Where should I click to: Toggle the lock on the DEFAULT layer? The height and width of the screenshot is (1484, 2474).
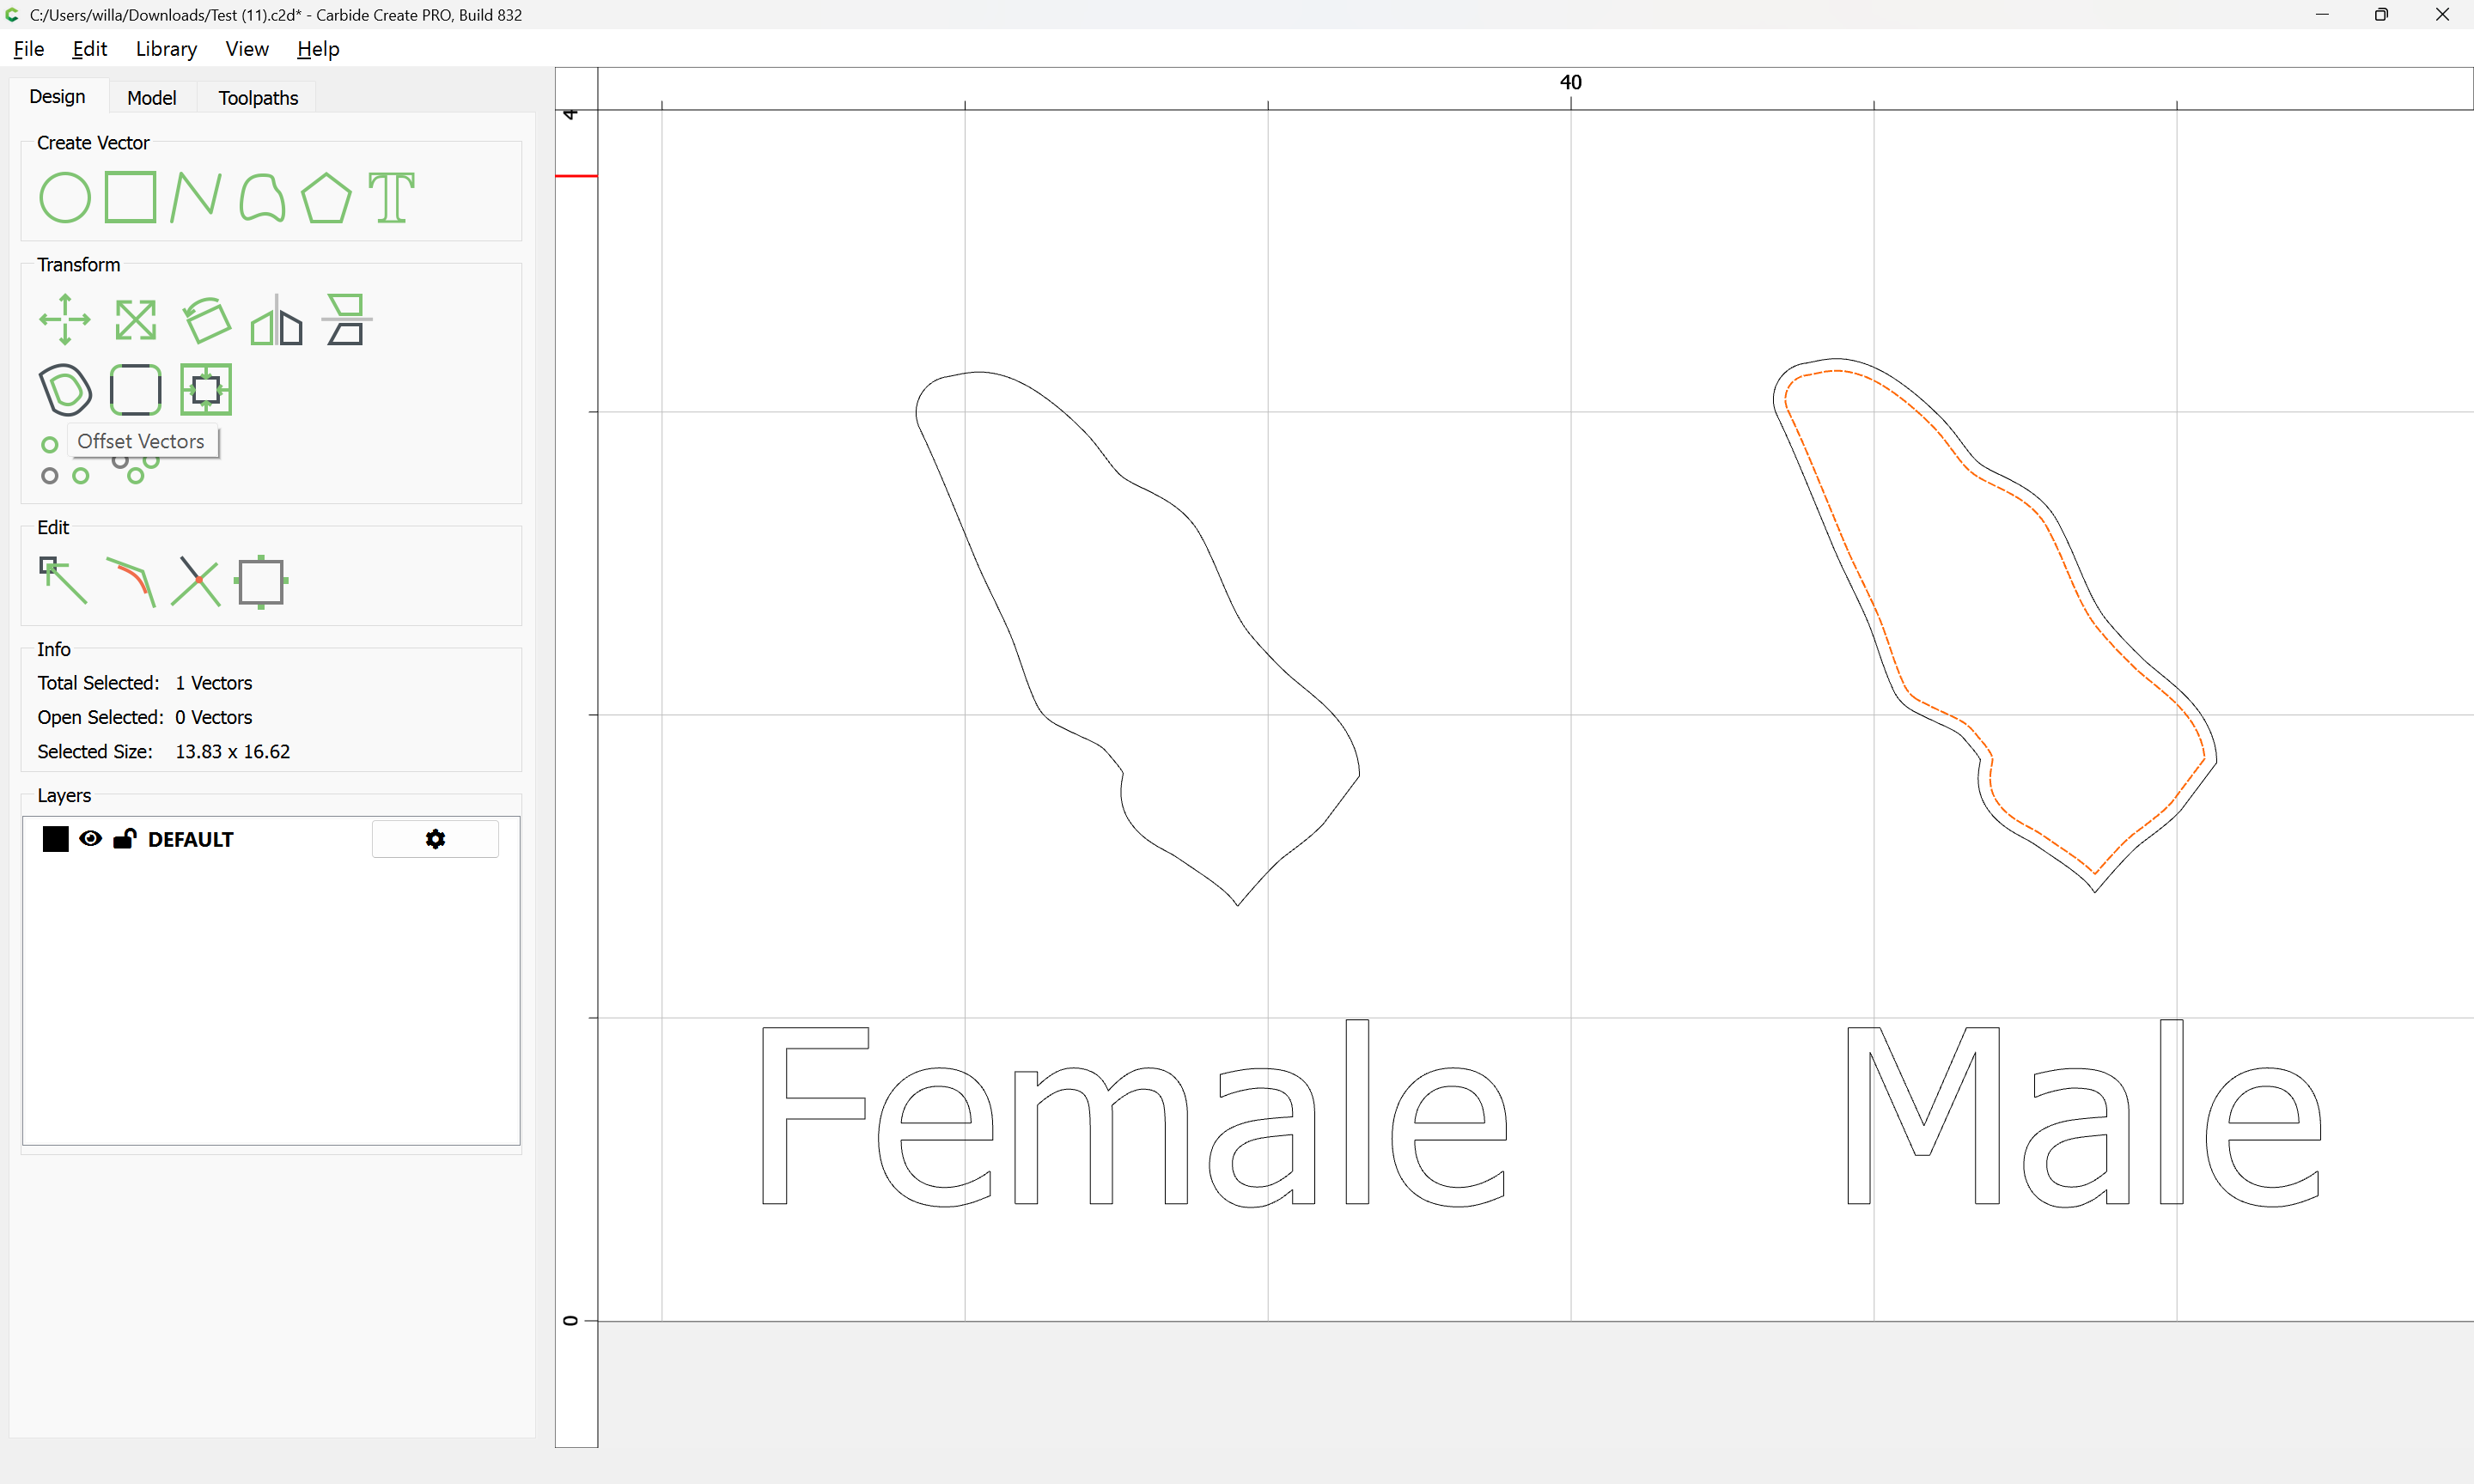click(124, 839)
